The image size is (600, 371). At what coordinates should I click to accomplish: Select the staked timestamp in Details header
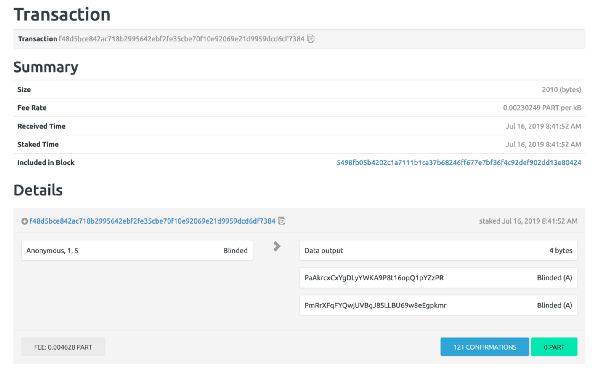[528, 221]
